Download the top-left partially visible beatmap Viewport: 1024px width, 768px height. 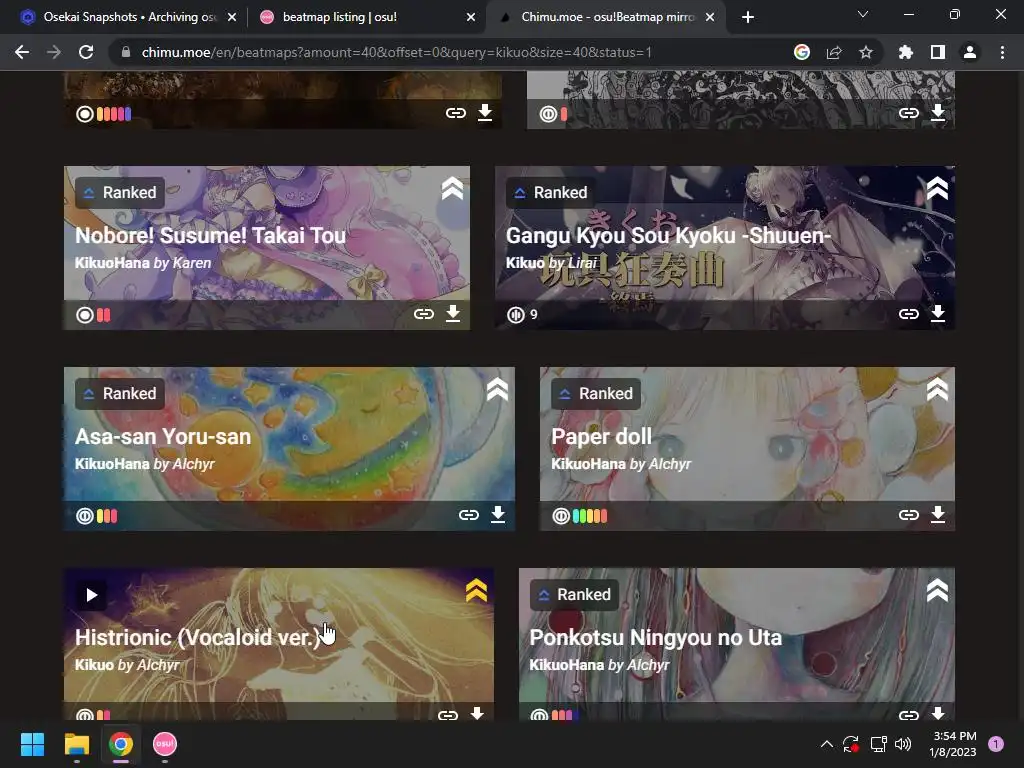(485, 112)
